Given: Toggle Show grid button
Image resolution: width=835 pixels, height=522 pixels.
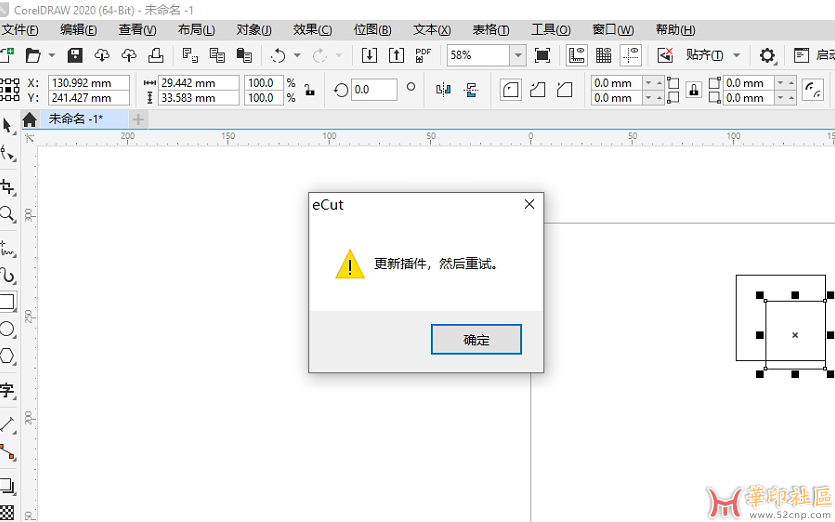Looking at the screenshot, I should (603, 55).
